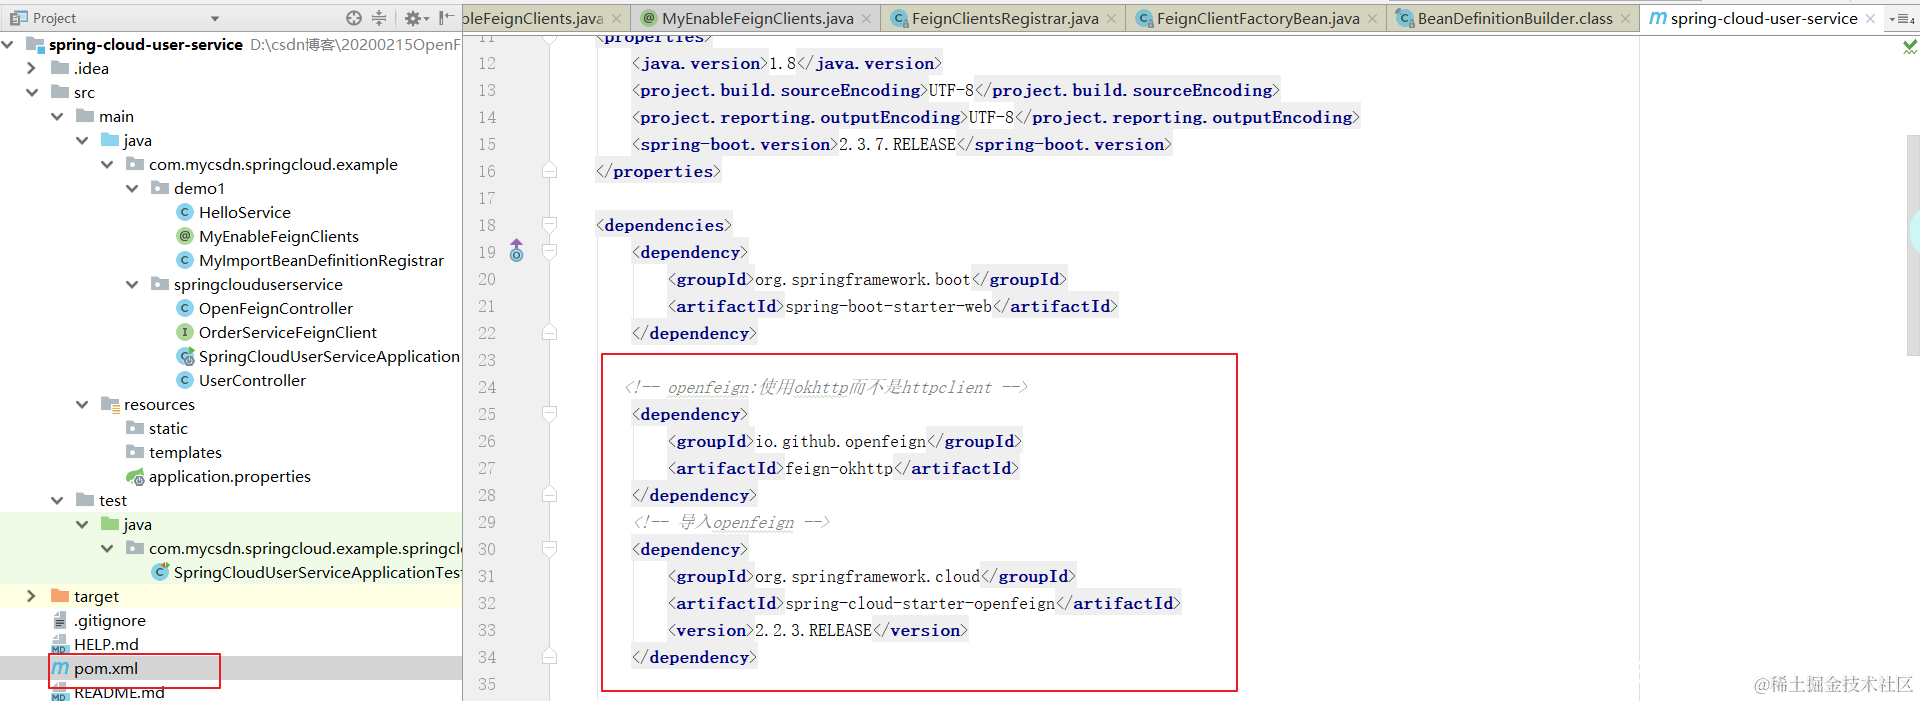Collapse the test folder
Image resolution: width=1920 pixels, height=701 pixels.
[x=57, y=500]
